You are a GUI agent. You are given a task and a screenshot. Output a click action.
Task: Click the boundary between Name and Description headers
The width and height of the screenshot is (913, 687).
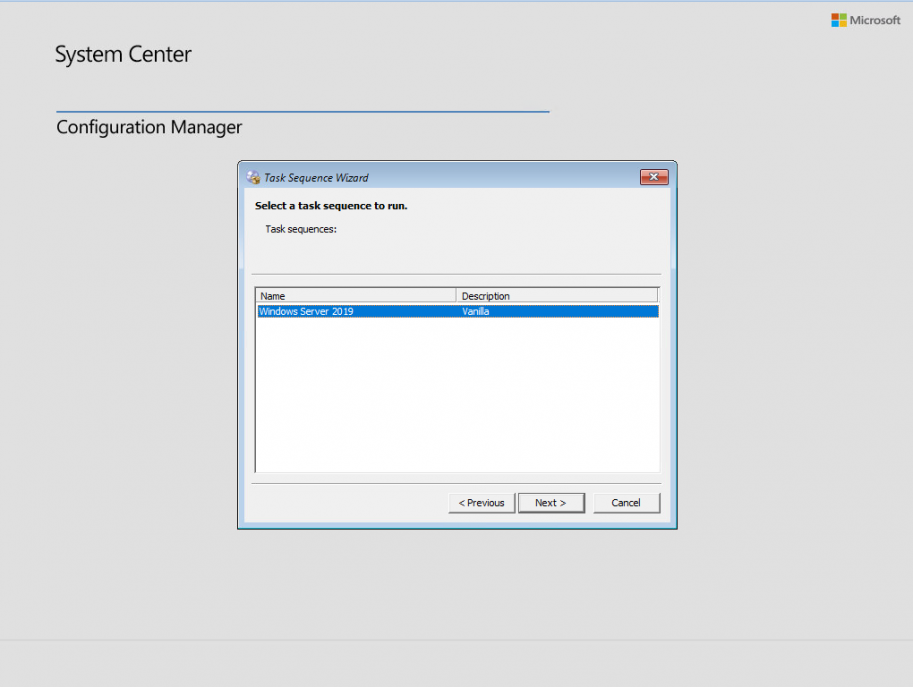tap(456, 295)
